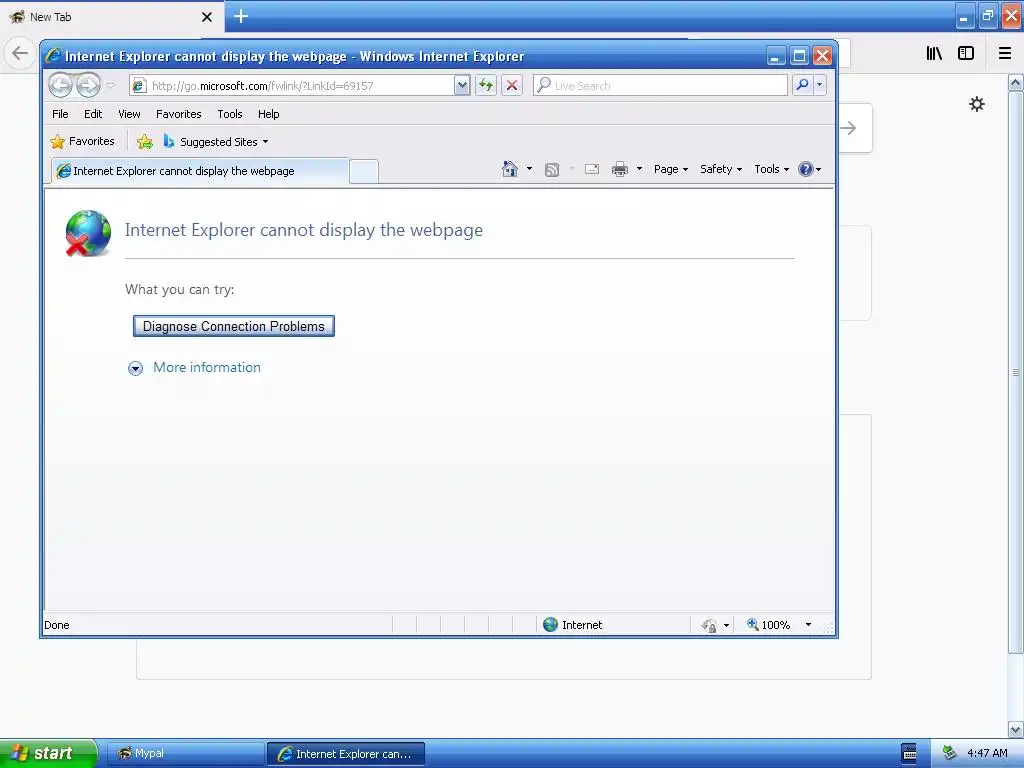
Task: Open the Help menu
Action: point(268,114)
